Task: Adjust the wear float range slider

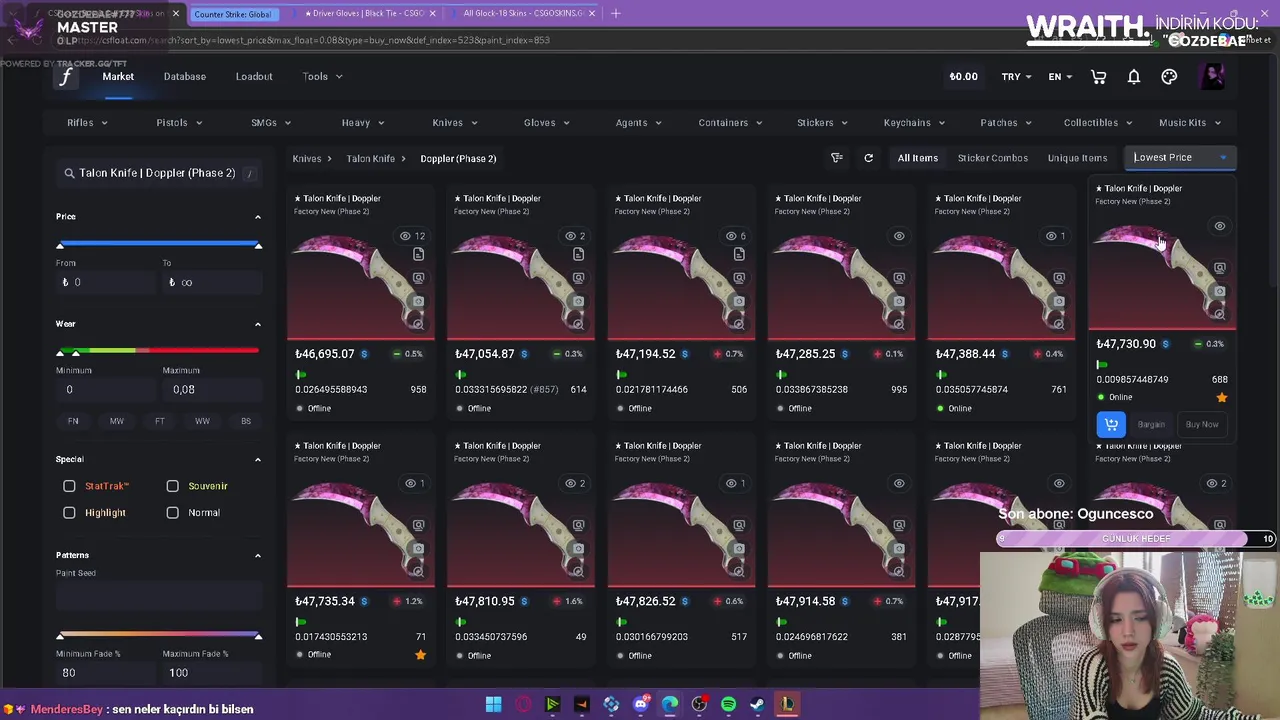Action: point(159,352)
